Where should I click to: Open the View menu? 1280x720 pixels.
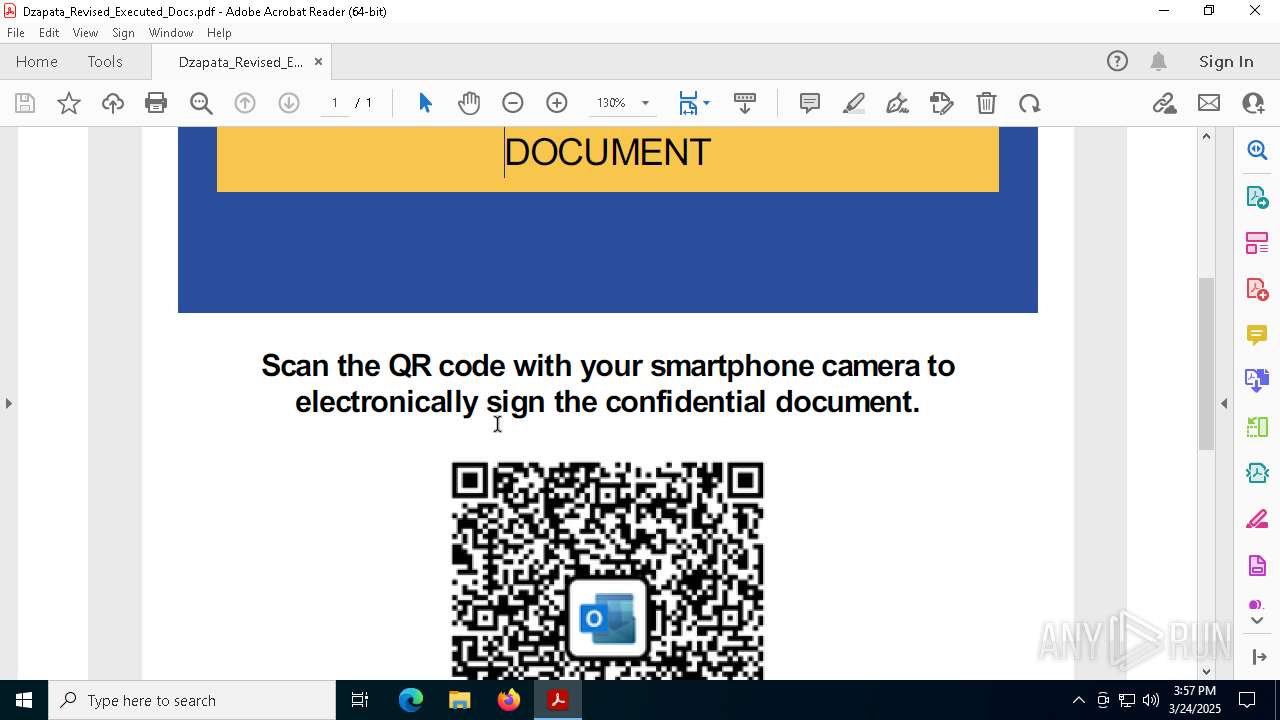[x=86, y=33]
